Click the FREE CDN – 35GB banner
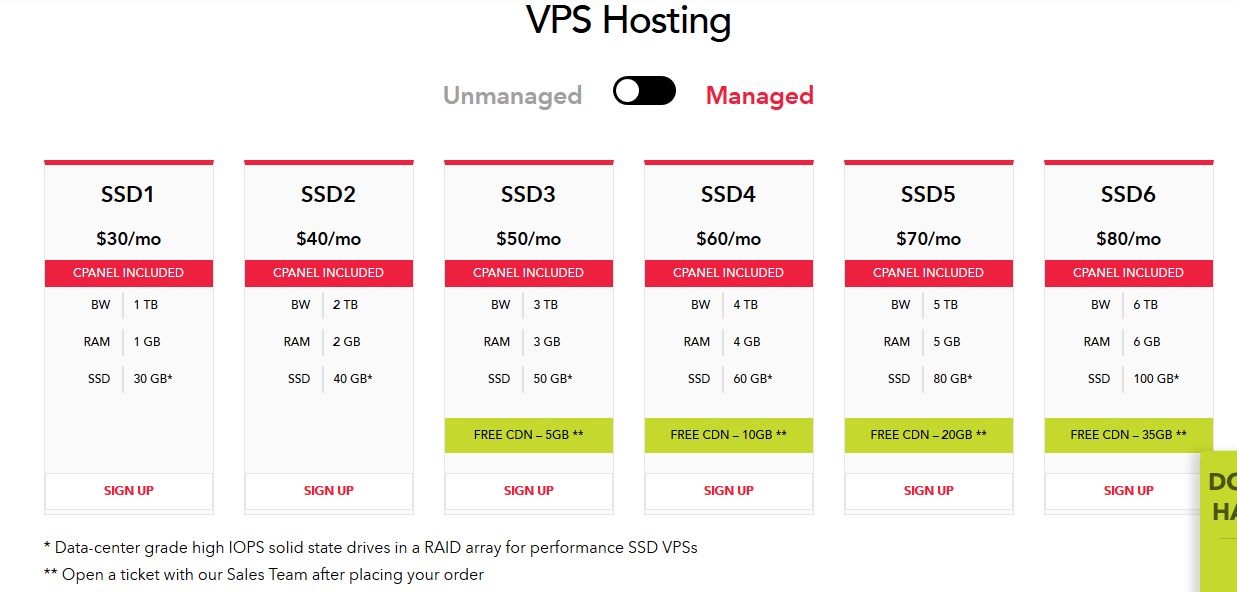The image size is (1237, 592). 1129,435
